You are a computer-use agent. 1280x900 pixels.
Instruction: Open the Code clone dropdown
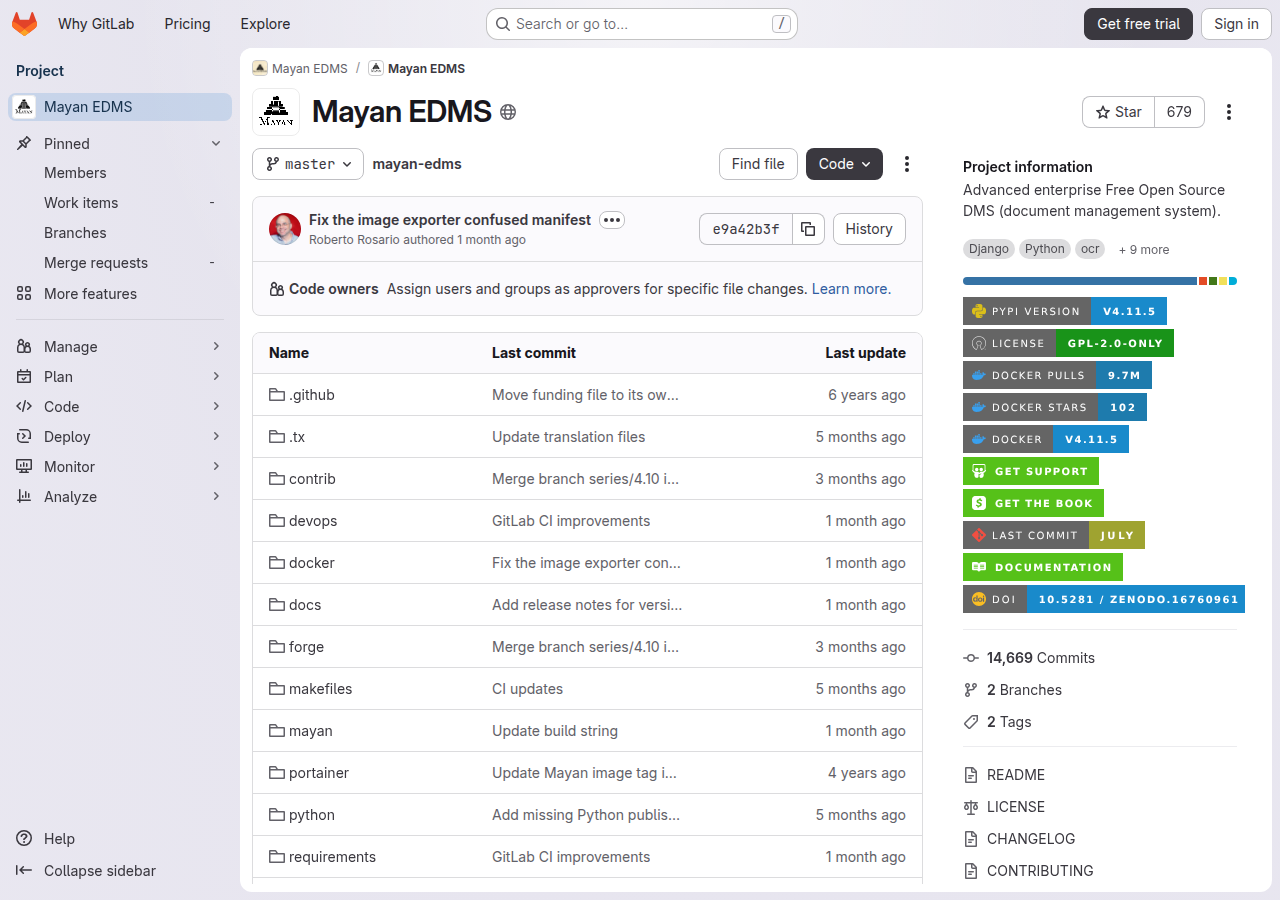click(844, 164)
